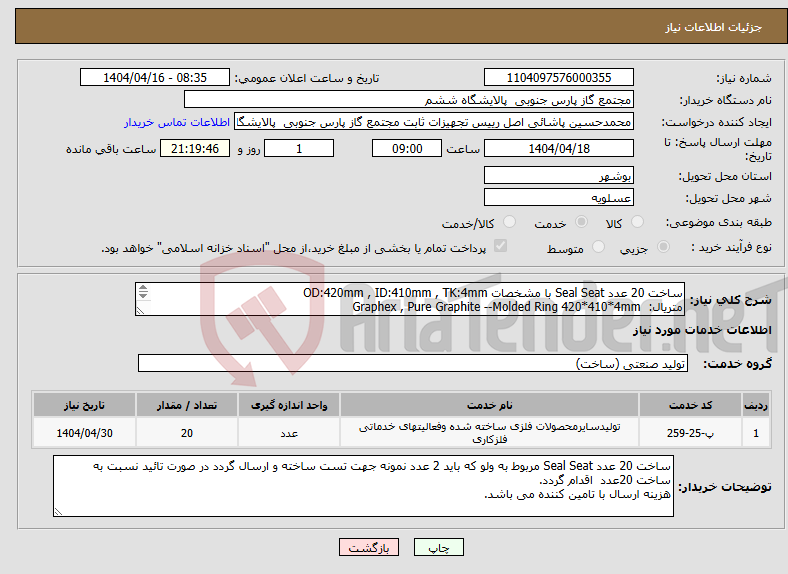Select the خدمت radio button
788x574 pixels.
click(581, 222)
